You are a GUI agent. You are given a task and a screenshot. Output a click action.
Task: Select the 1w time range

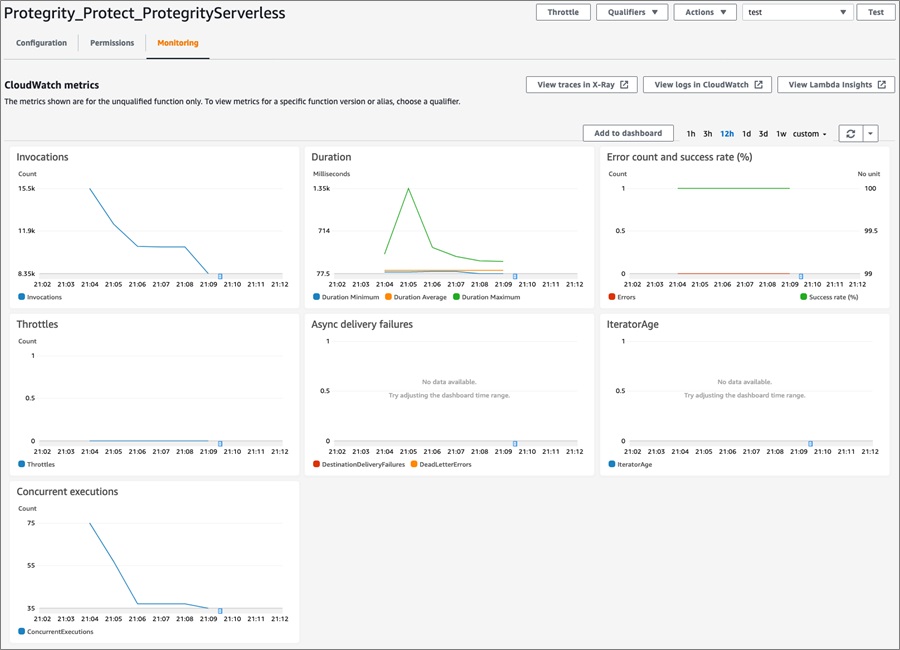pos(781,134)
